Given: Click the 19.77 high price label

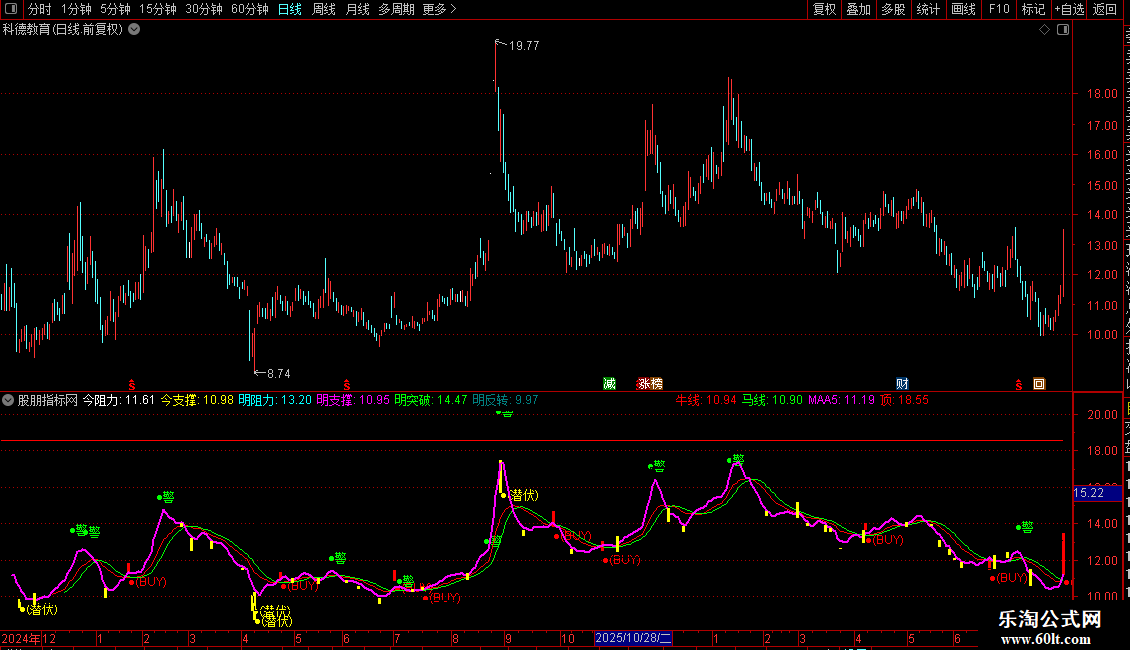Looking at the screenshot, I should [x=524, y=45].
